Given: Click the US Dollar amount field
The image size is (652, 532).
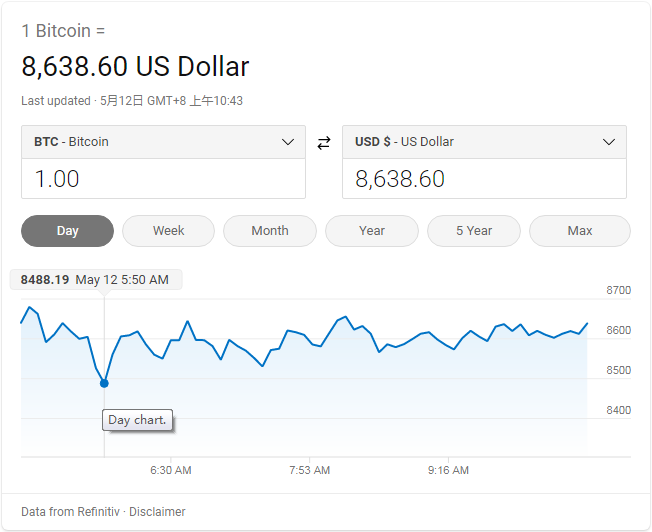Looking at the screenshot, I should [x=484, y=179].
